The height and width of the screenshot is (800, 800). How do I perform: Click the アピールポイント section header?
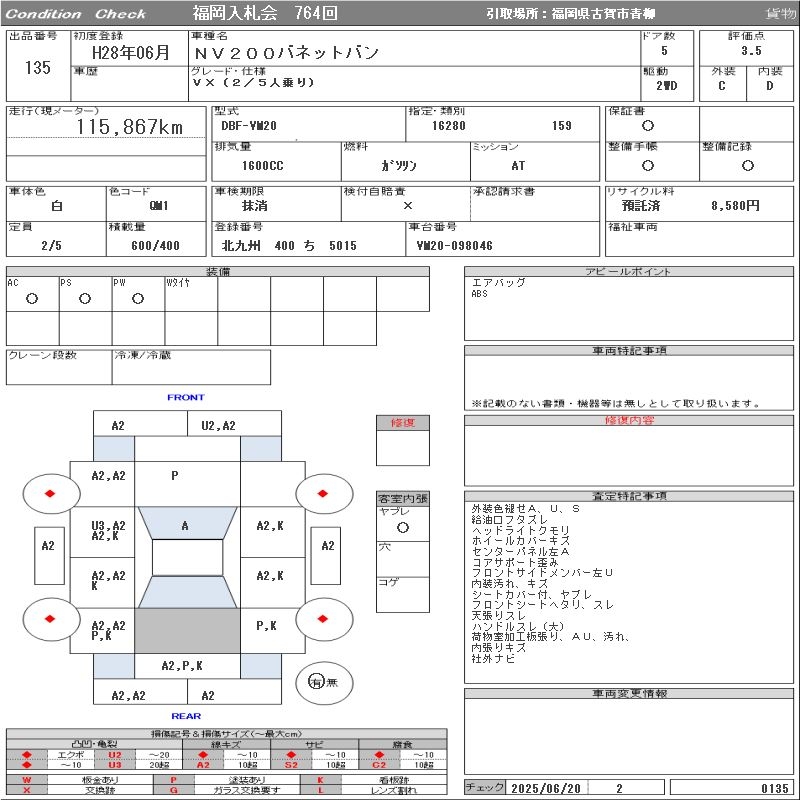[629, 271]
